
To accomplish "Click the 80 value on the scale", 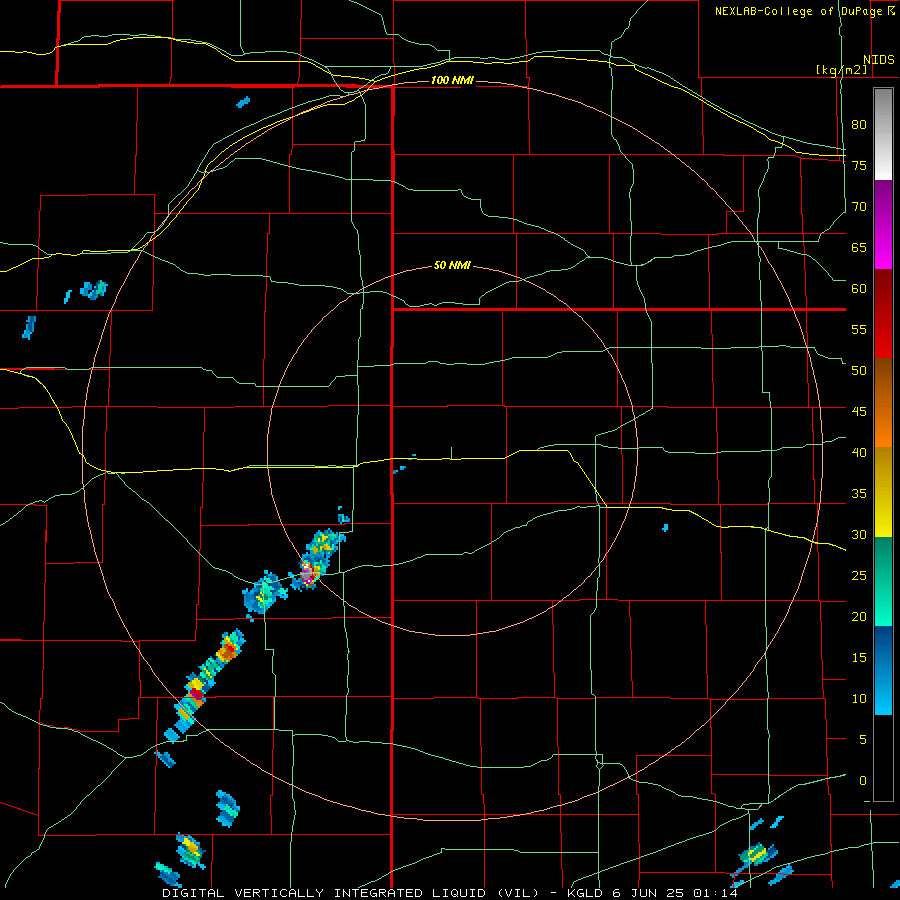I will (x=859, y=125).
